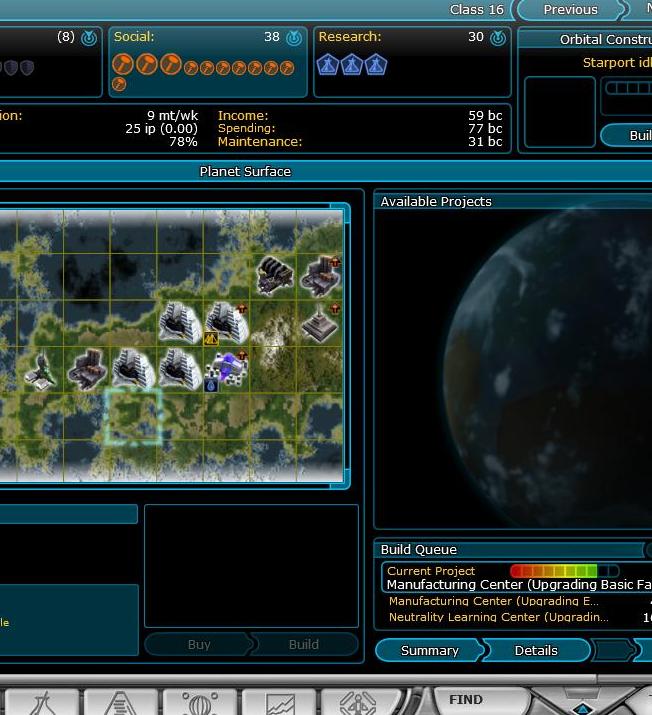Click the current project progress bar
Screen dimensions: 652x715
pos(564,570)
